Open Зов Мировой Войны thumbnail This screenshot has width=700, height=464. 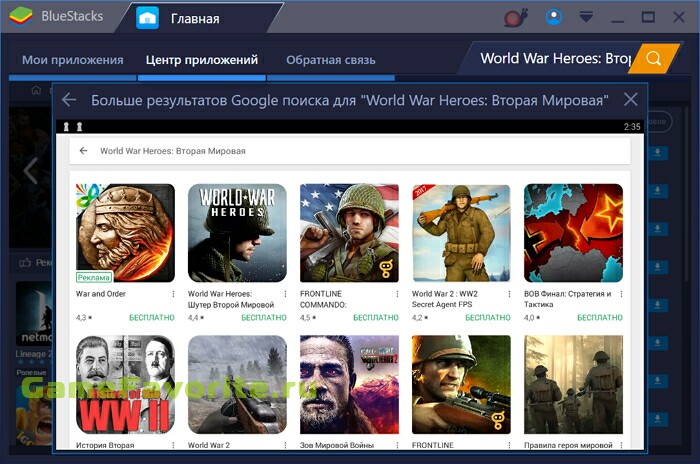[x=349, y=385]
